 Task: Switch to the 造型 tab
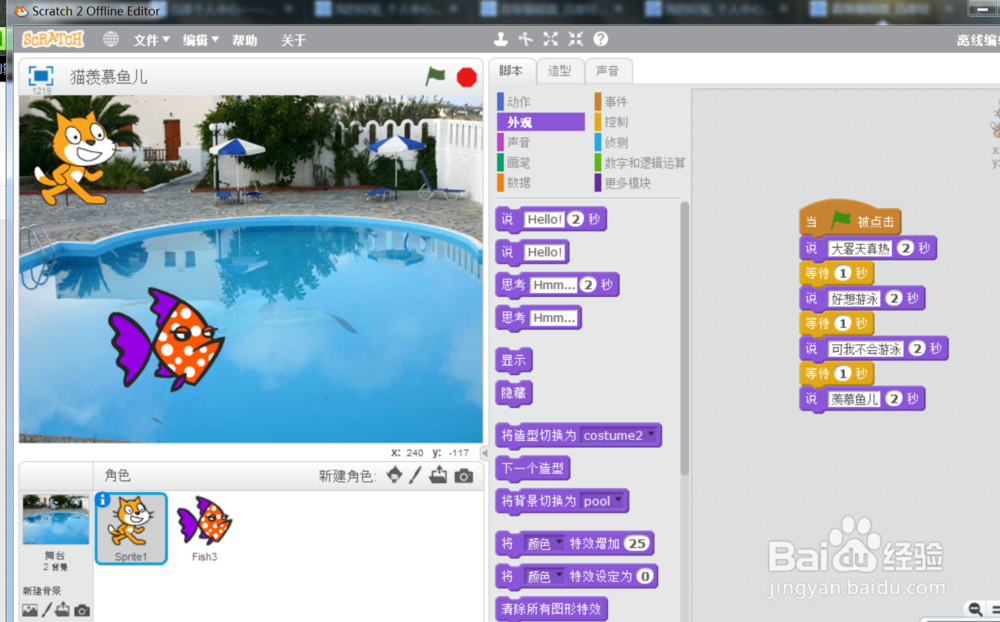pos(559,71)
